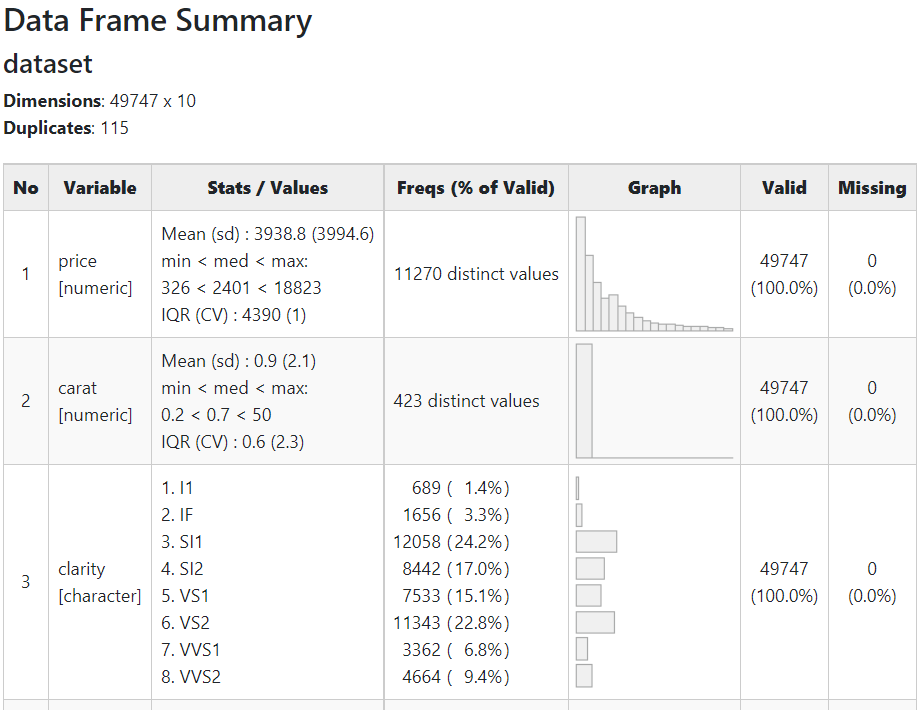
Task: Click the carat histogram graph
Action: click(654, 401)
